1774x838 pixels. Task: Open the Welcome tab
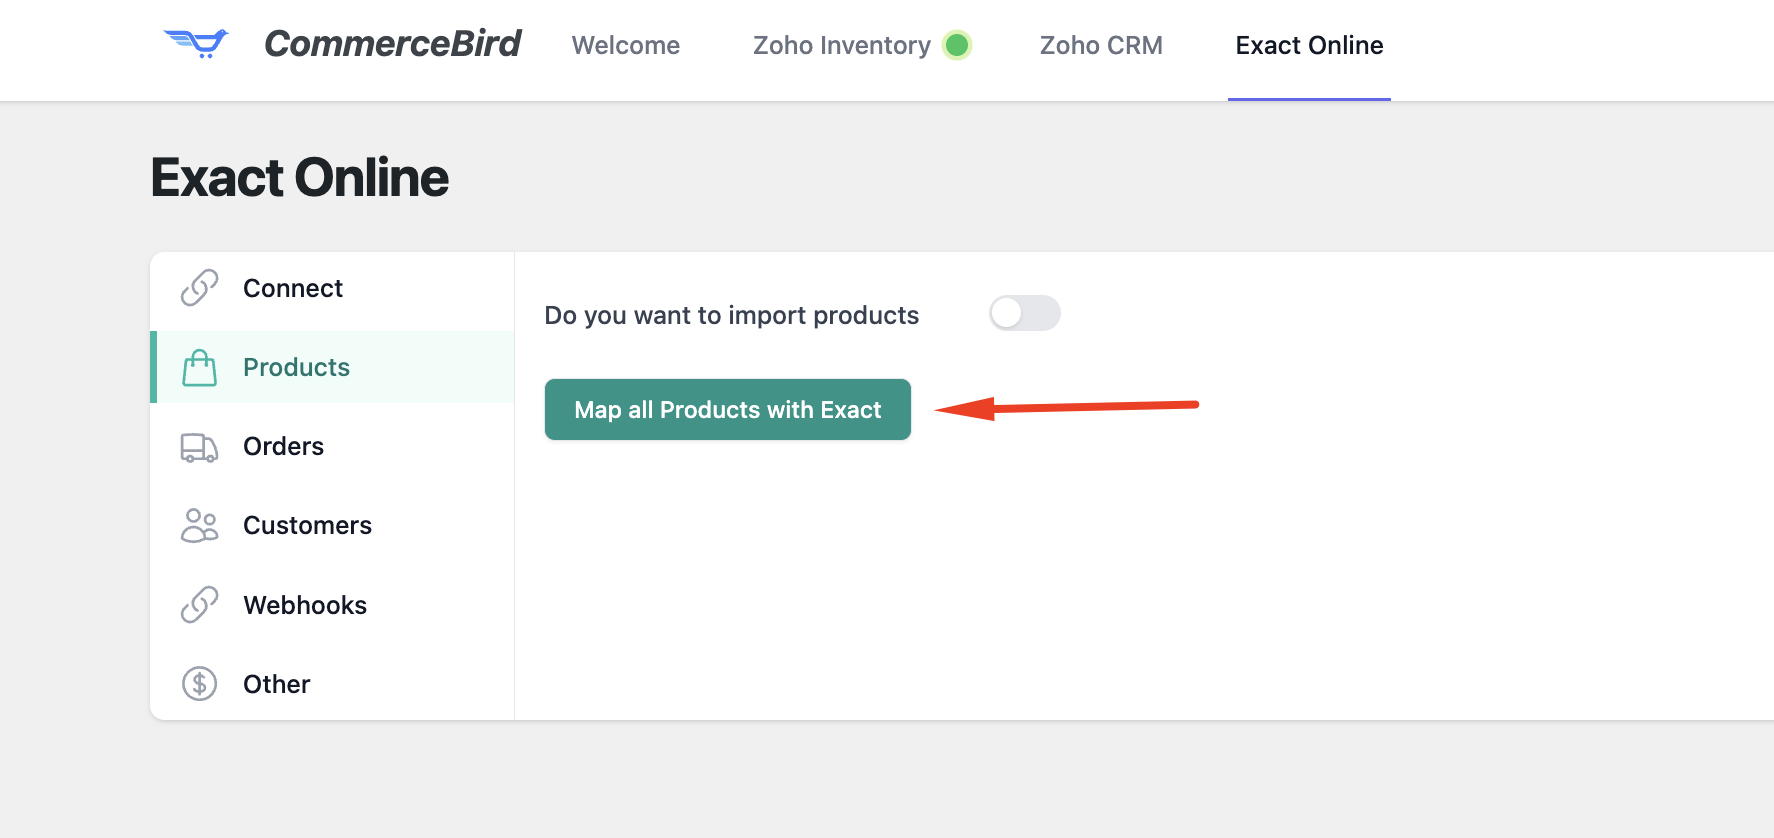click(x=626, y=45)
